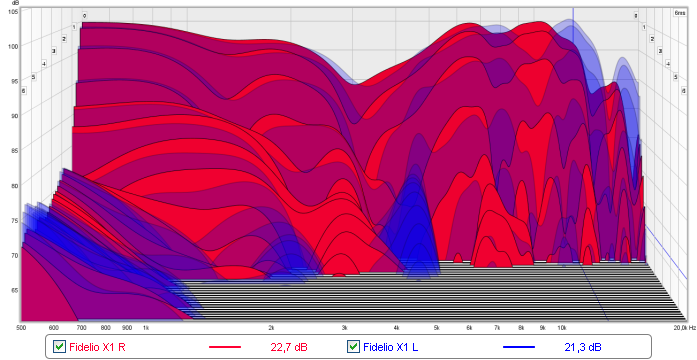Click the 80 dB level axis label

[x=15, y=186]
